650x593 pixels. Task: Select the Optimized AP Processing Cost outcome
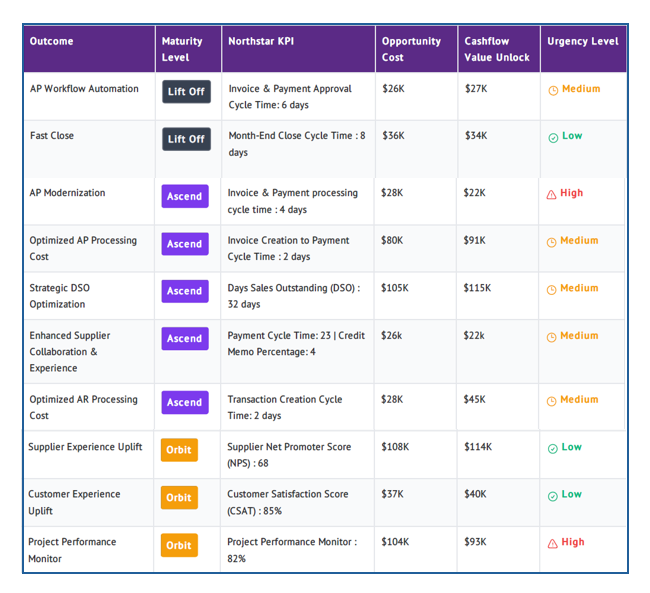[x=83, y=248]
